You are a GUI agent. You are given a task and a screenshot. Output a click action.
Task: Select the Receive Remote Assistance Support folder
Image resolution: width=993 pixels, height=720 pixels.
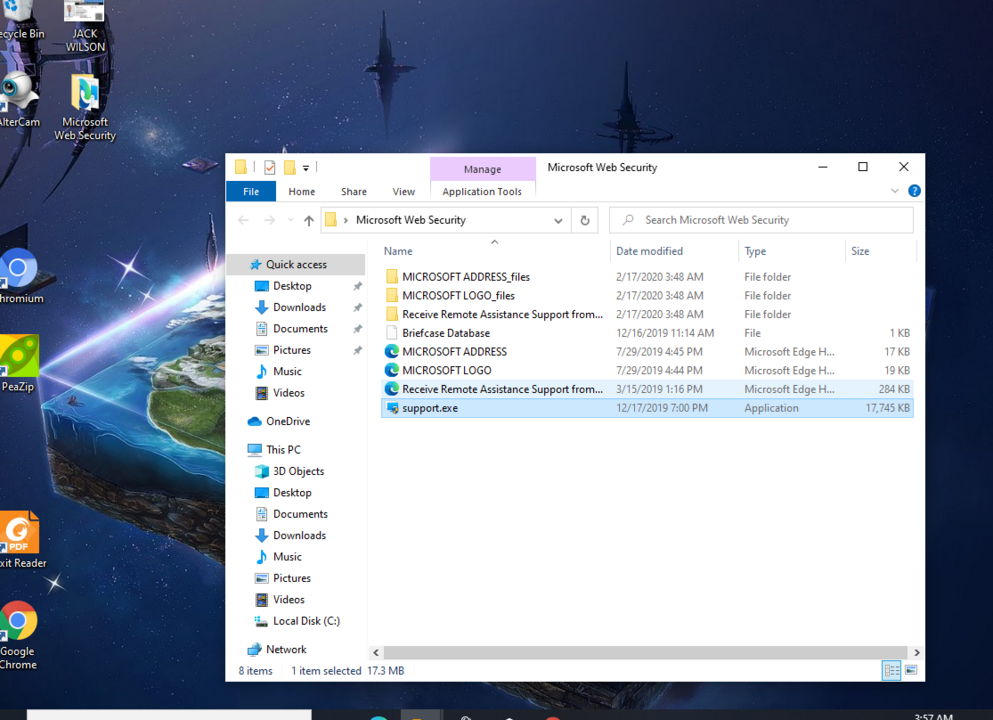(647, 314)
